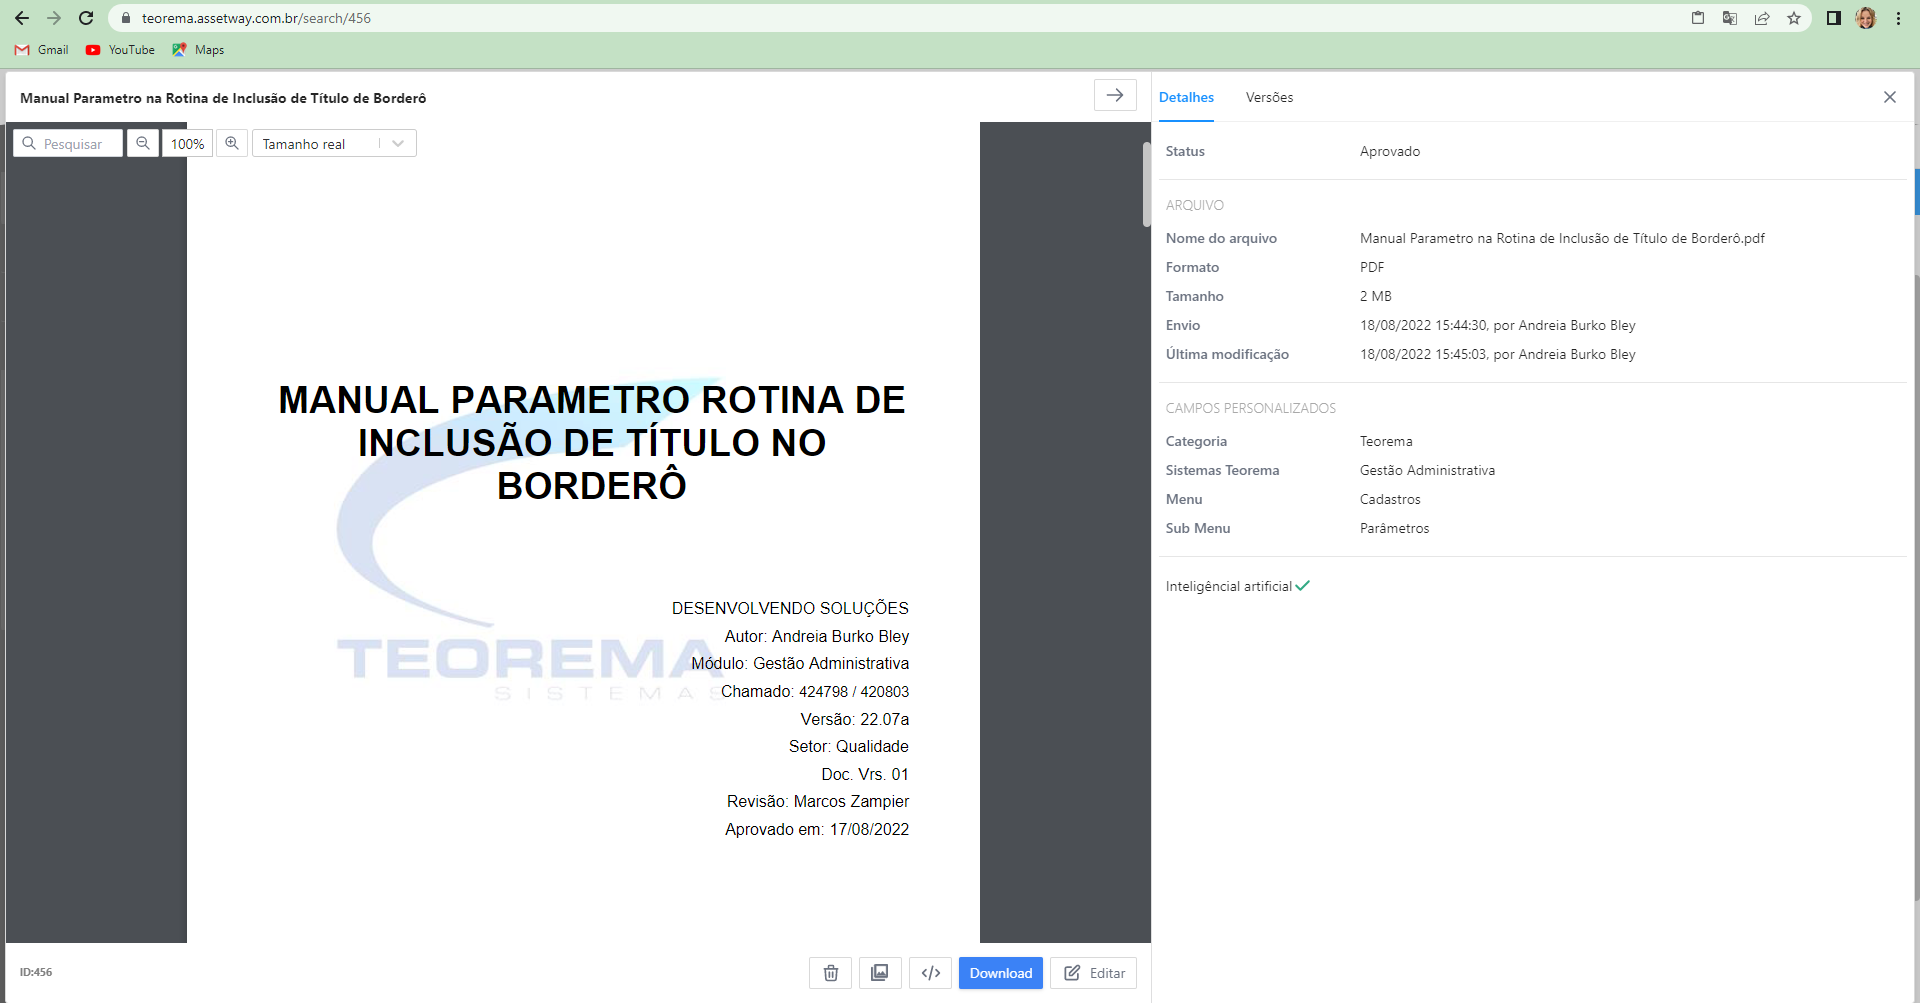This screenshot has height=1003, width=1920.
Task: Click the Inteligência artificial checkmark
Action: [1302, 586]
